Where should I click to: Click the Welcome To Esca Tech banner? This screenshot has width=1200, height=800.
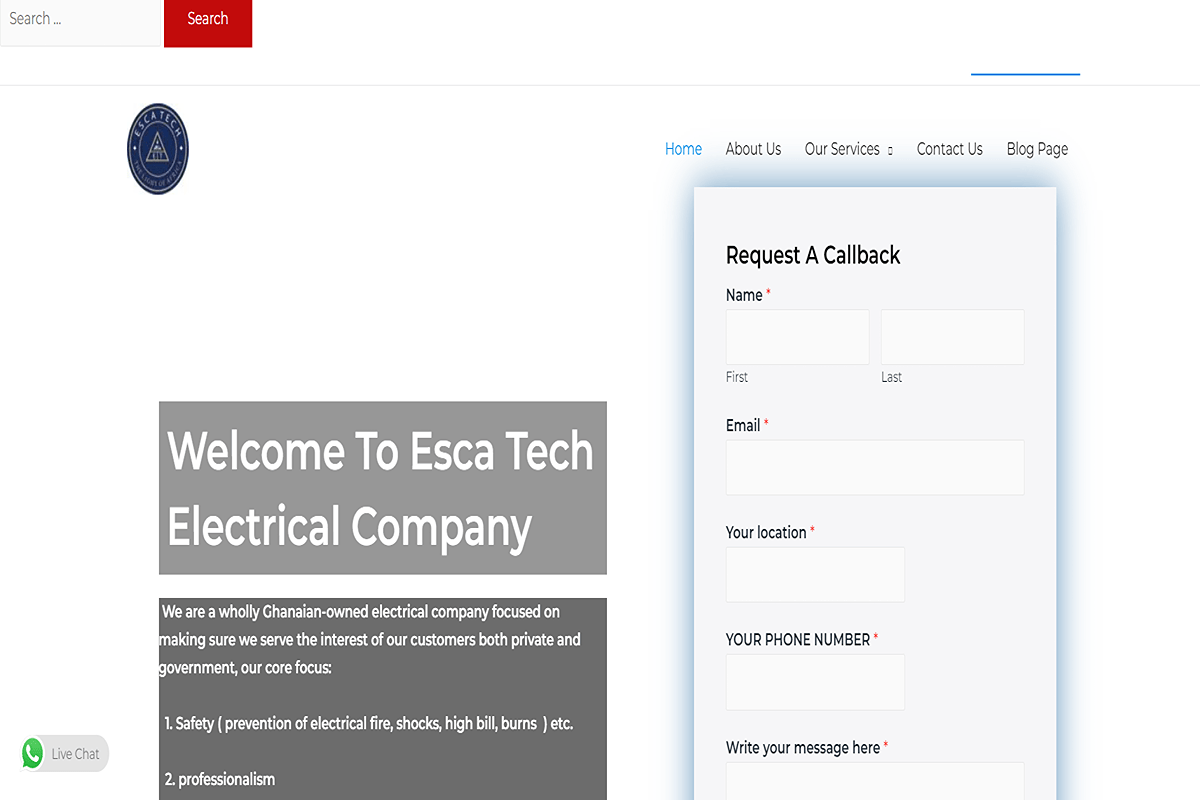tap(381, 488)
